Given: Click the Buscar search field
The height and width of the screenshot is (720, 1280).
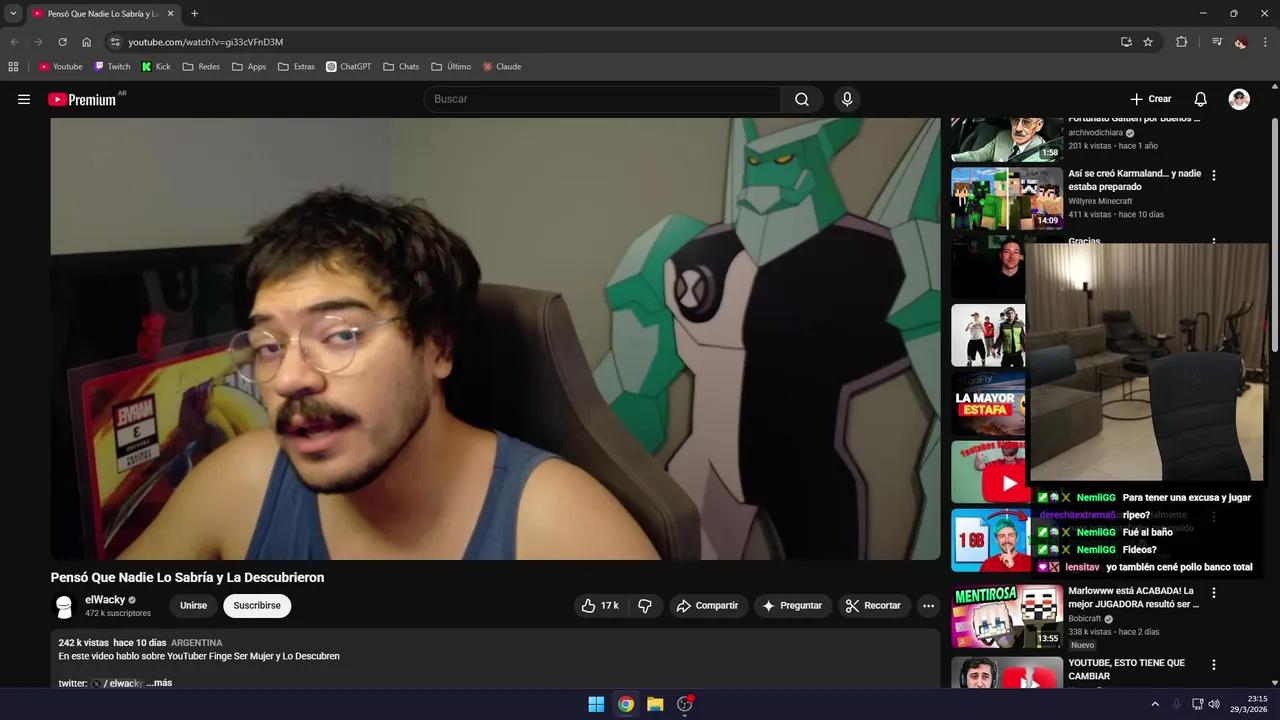Looking at the screenshot, I should (603, 99).
